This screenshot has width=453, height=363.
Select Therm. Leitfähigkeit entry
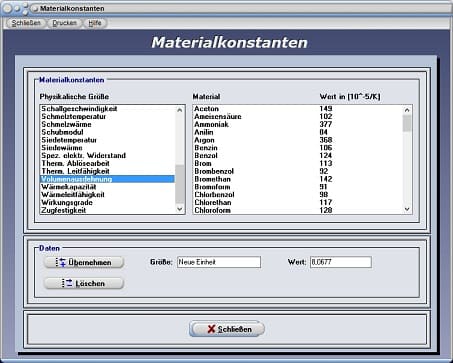(107, 171)
